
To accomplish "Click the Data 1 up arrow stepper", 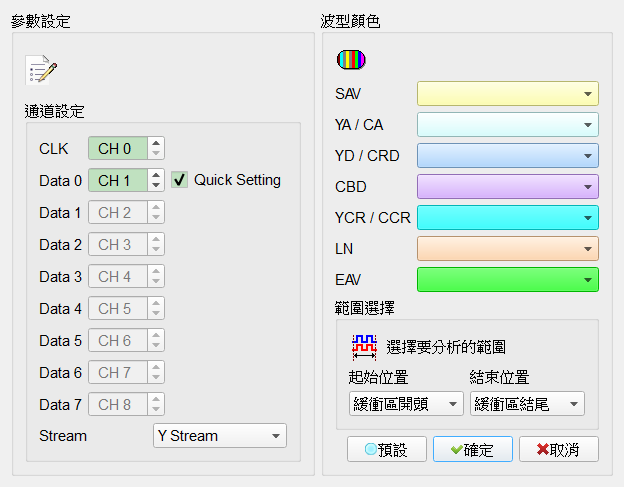I will click(156, 207).
